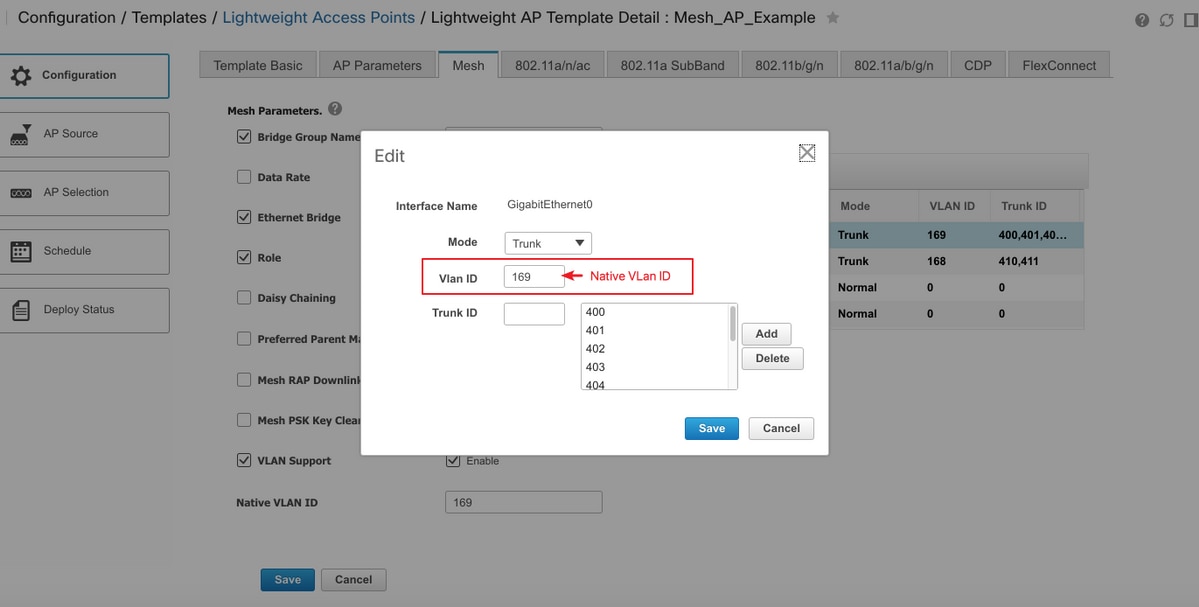Viewport: 1199px width, 607px height.
Task: Click the Configuration gear icon
Action: (x=21, y=76)
